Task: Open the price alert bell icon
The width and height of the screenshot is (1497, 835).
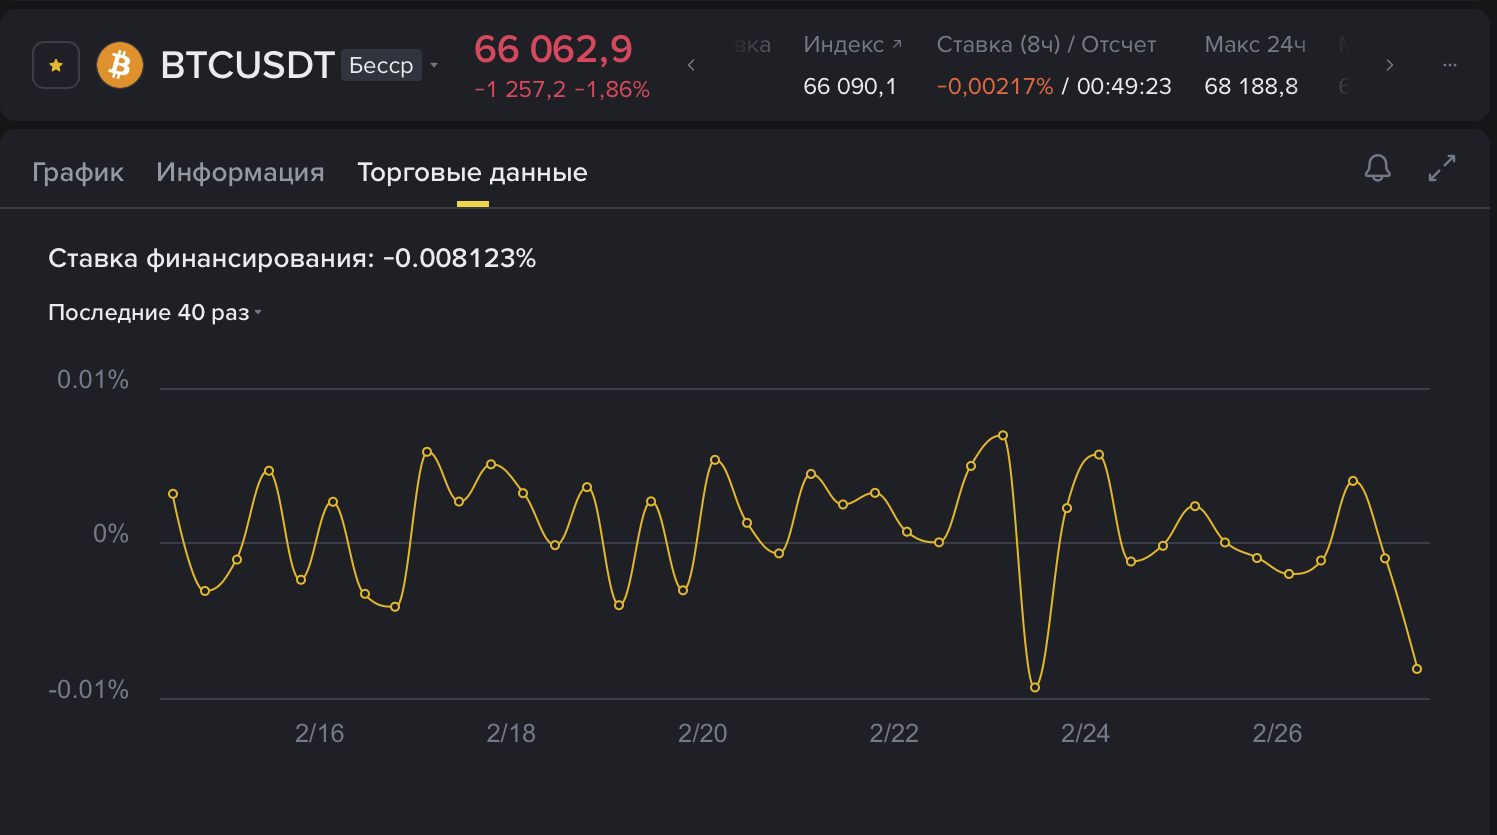Action: (x=1377, y=168)
